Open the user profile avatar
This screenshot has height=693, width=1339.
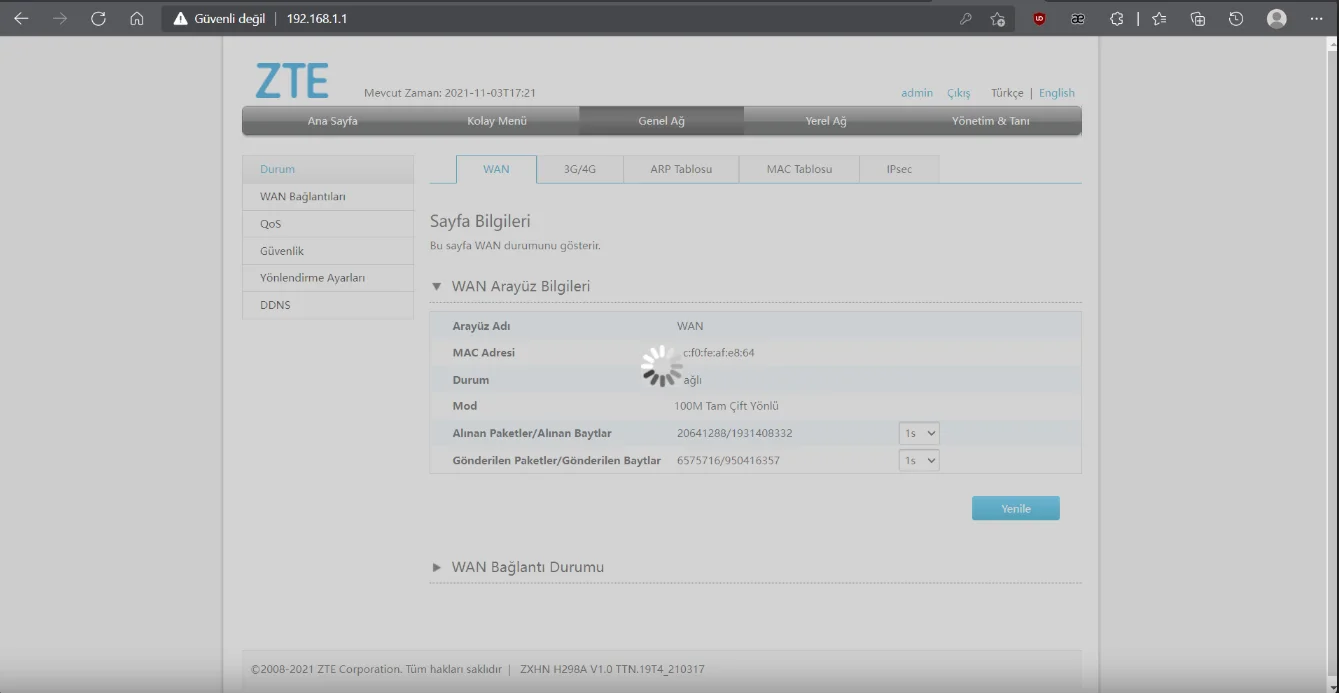click(1277, 18)
